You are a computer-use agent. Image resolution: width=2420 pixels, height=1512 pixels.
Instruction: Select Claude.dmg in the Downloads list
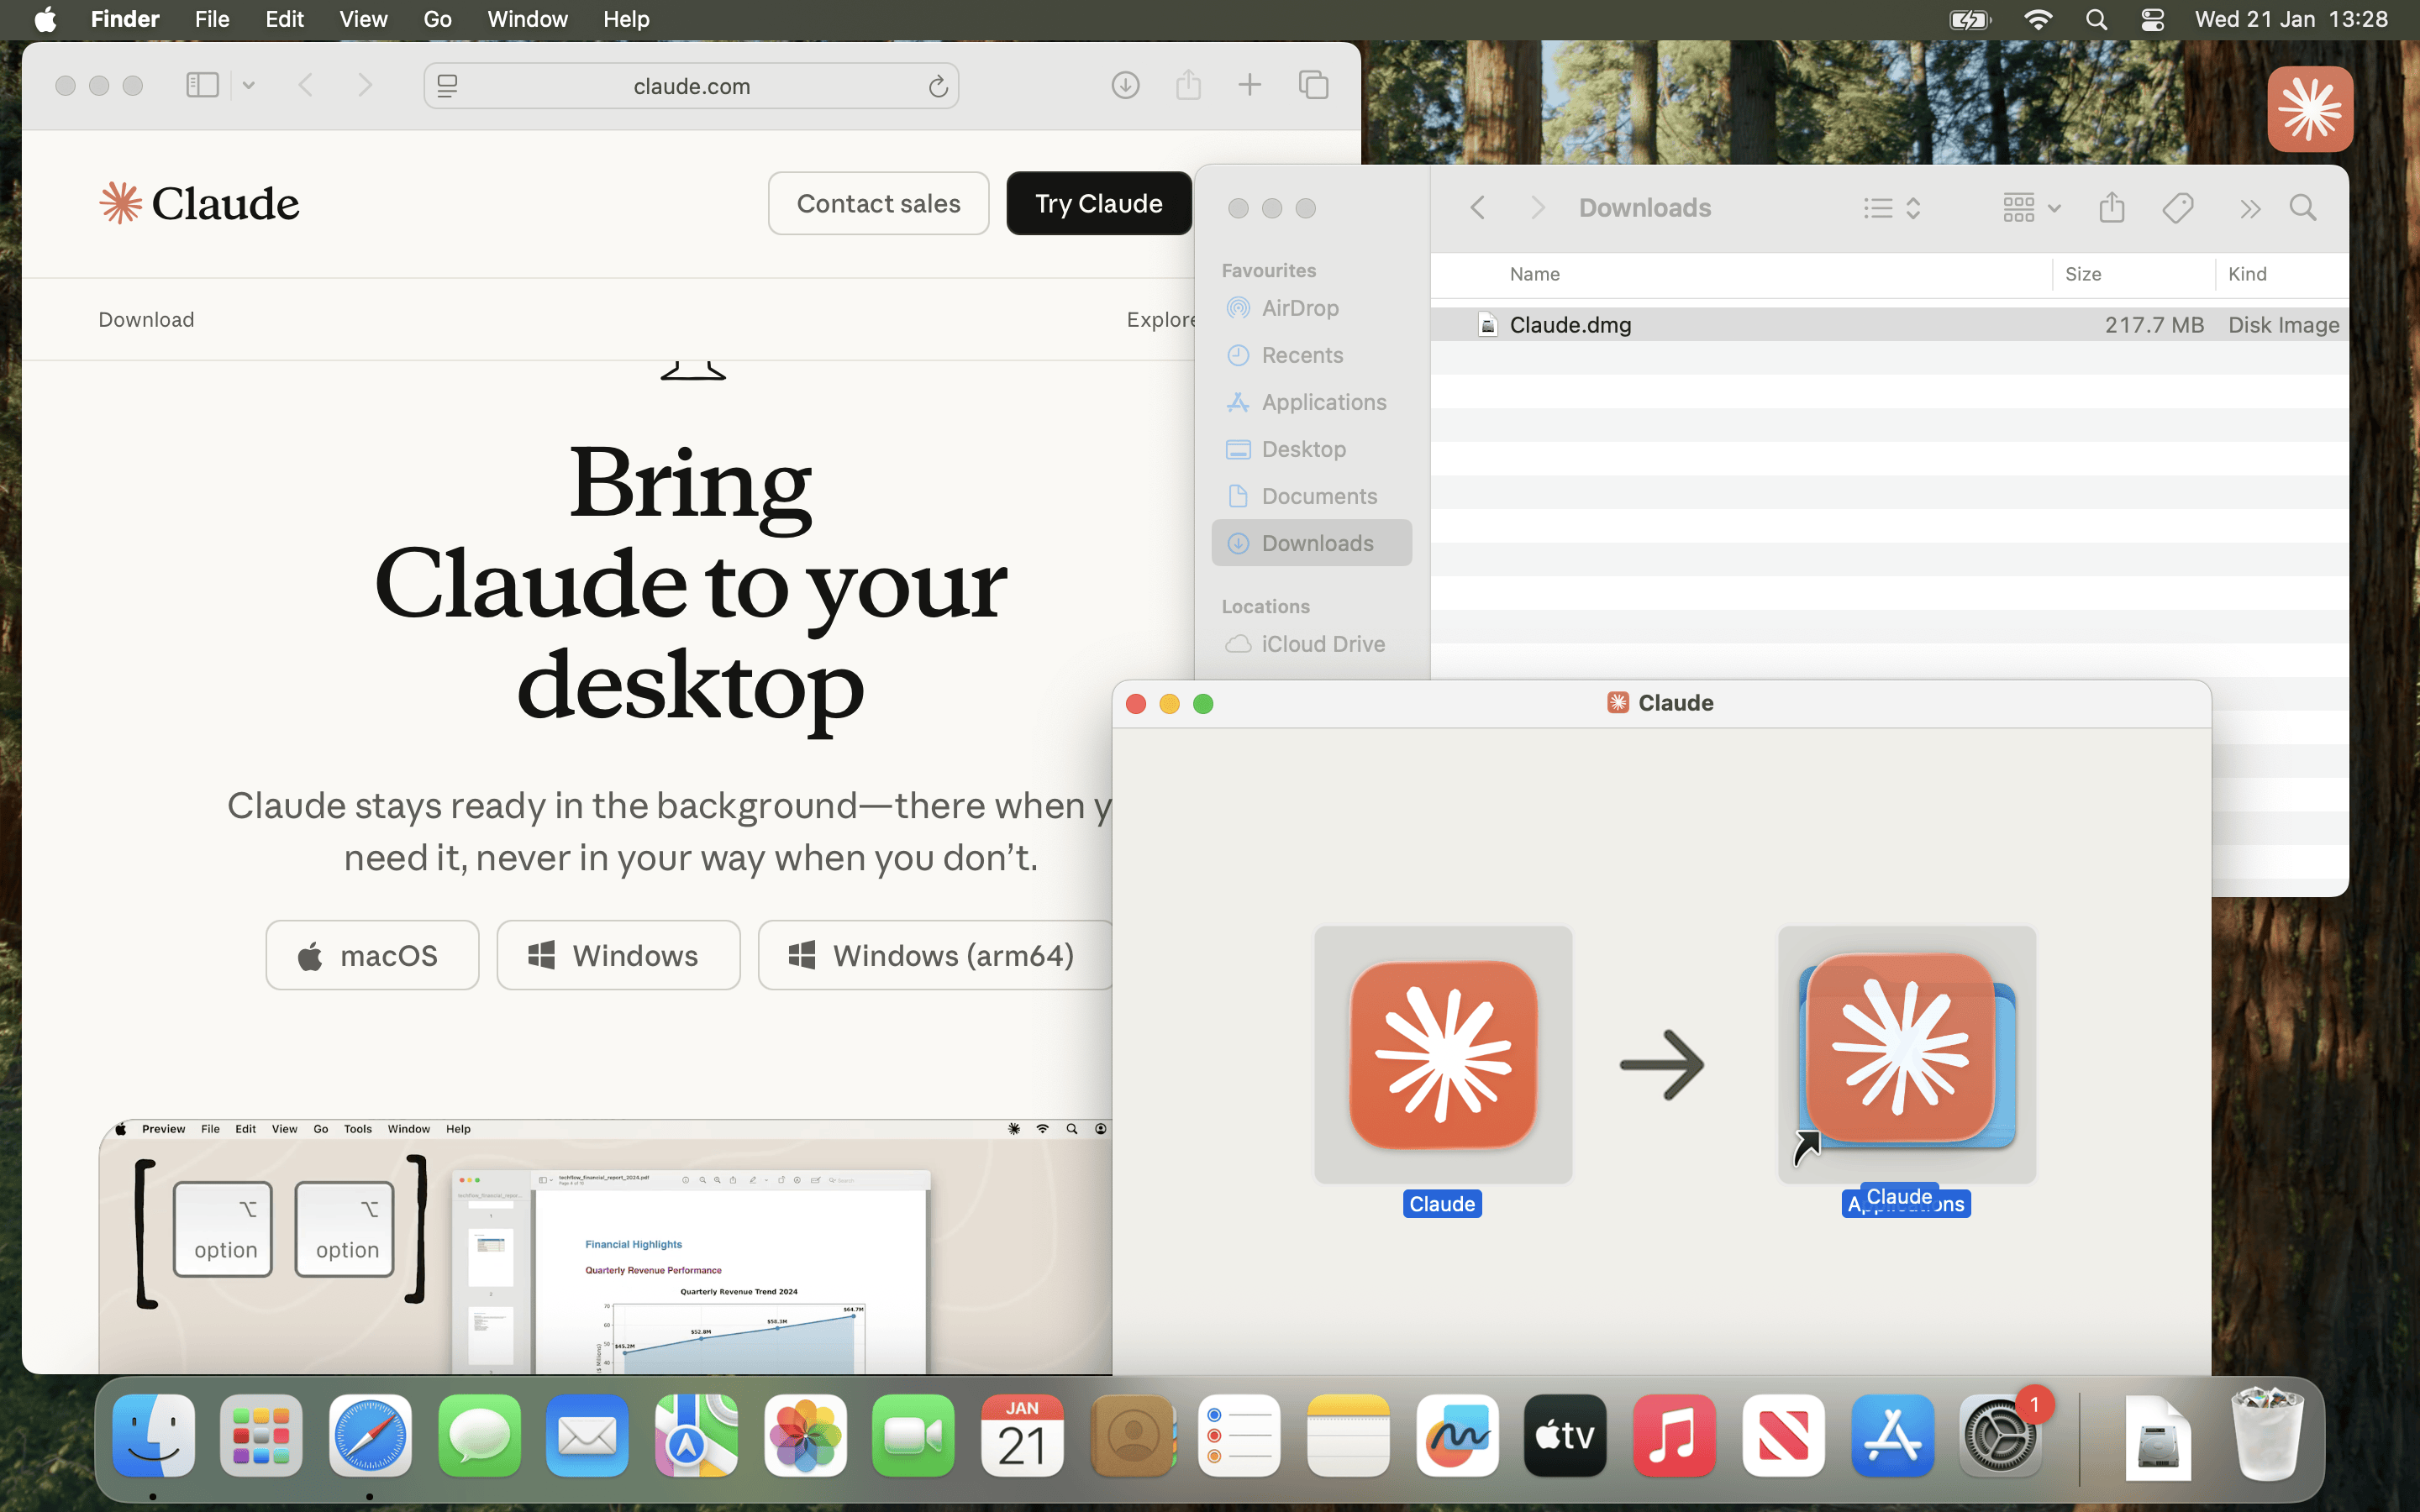(x=1573, y=324)
